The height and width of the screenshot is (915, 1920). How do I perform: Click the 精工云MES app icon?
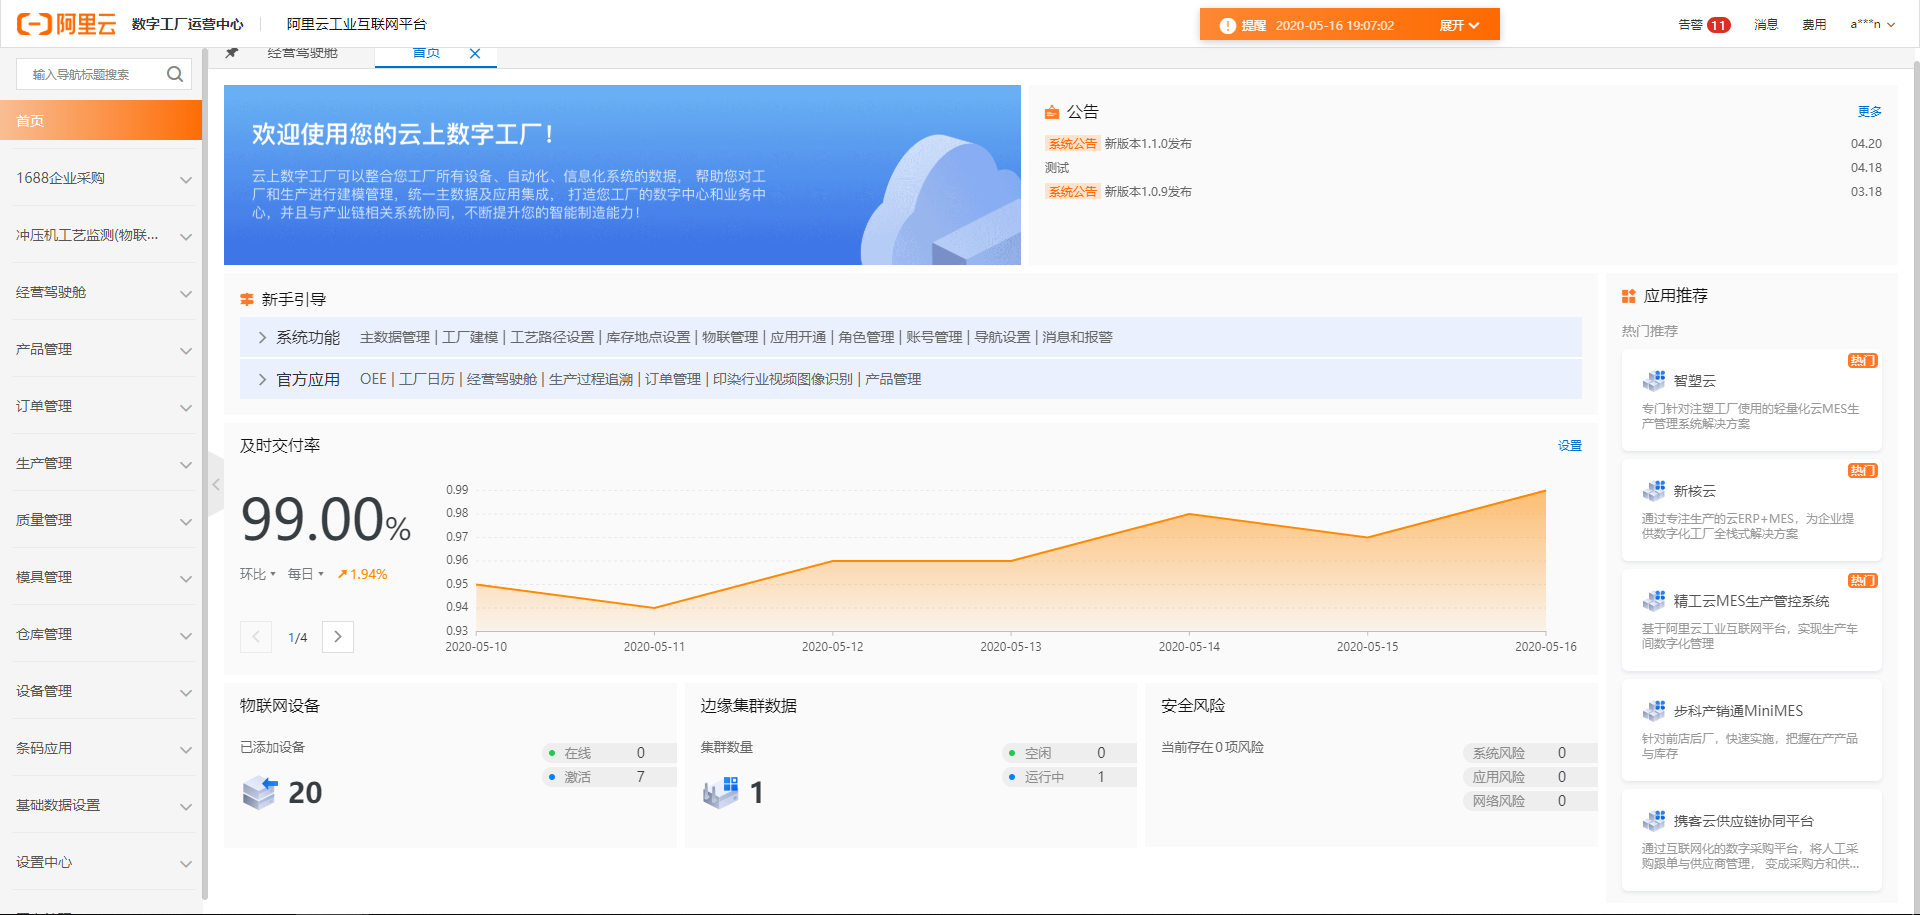(1654, 600)
